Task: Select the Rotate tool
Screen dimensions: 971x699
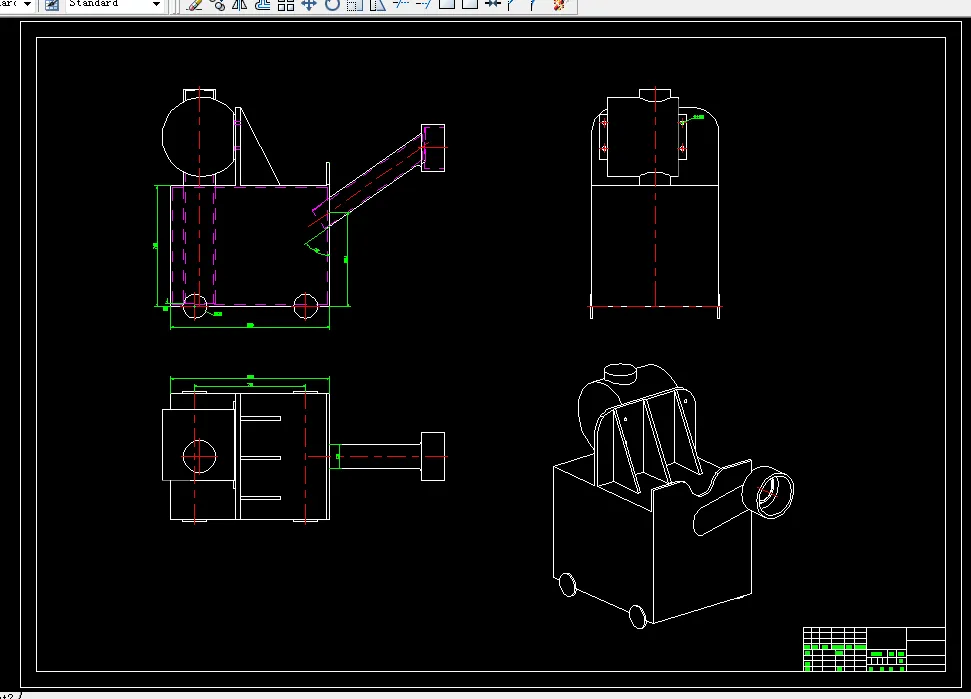Action: point(332,5)
